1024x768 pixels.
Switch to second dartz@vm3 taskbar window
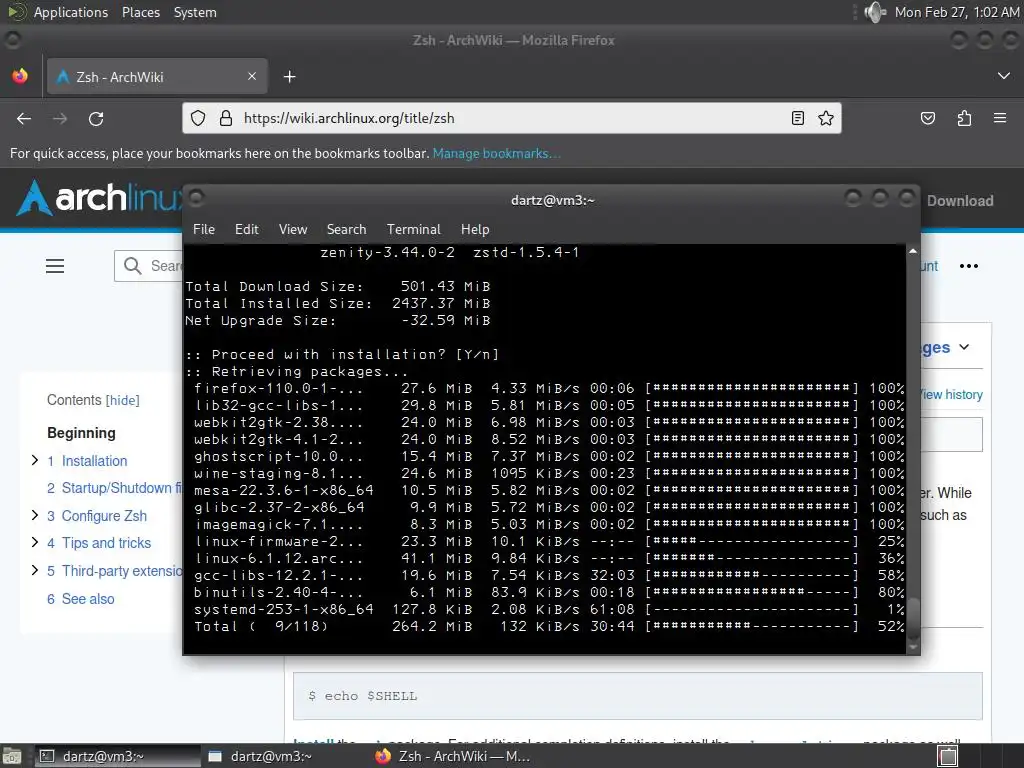tap(270, 756)
